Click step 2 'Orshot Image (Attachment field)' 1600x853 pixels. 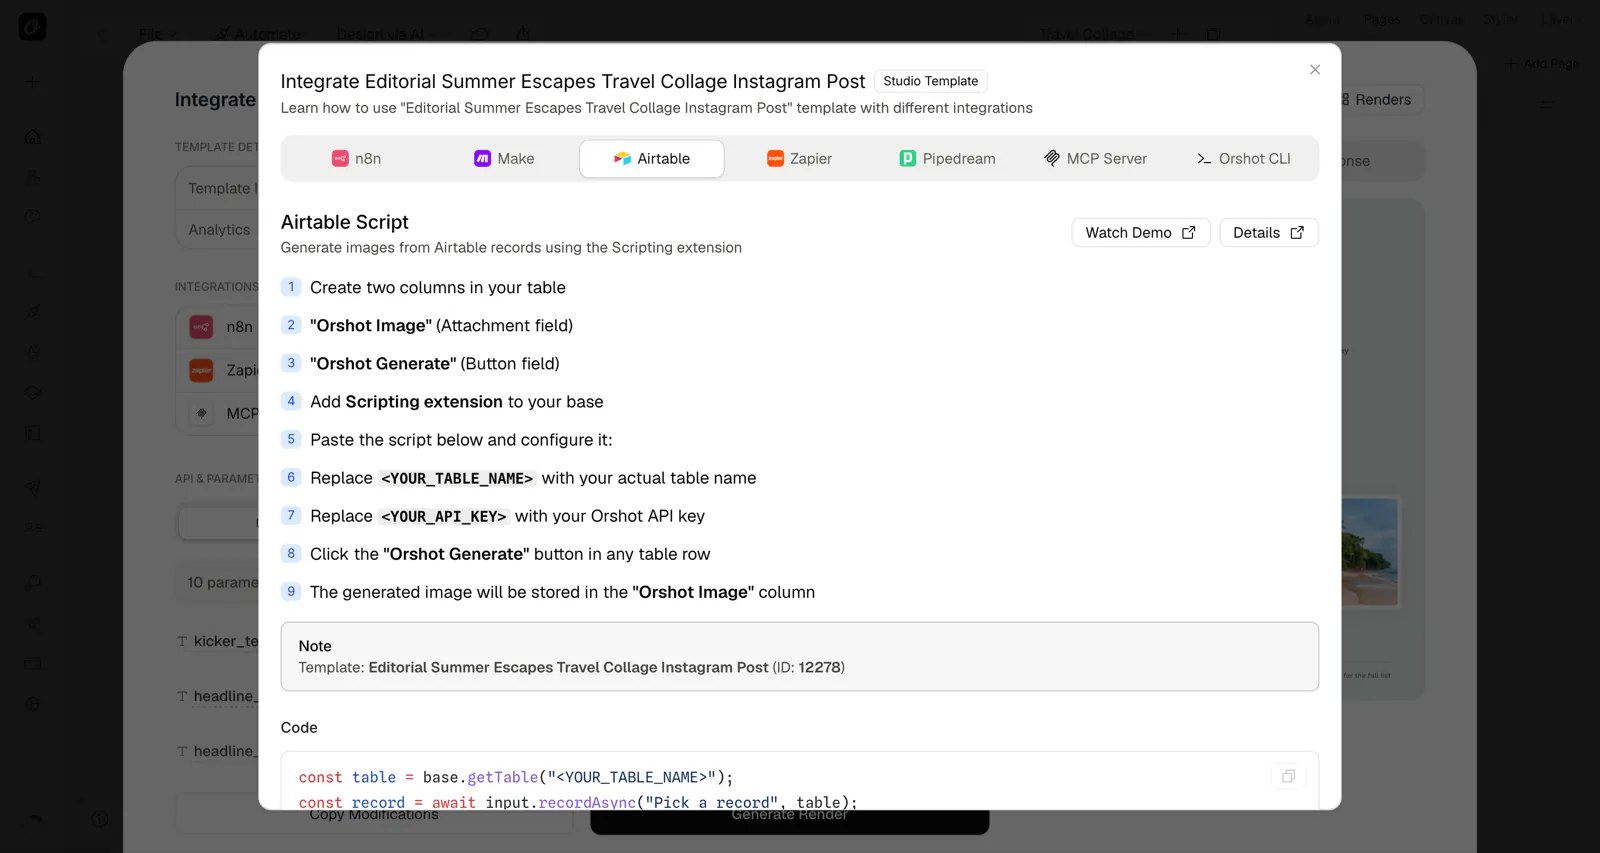point(441,326)
